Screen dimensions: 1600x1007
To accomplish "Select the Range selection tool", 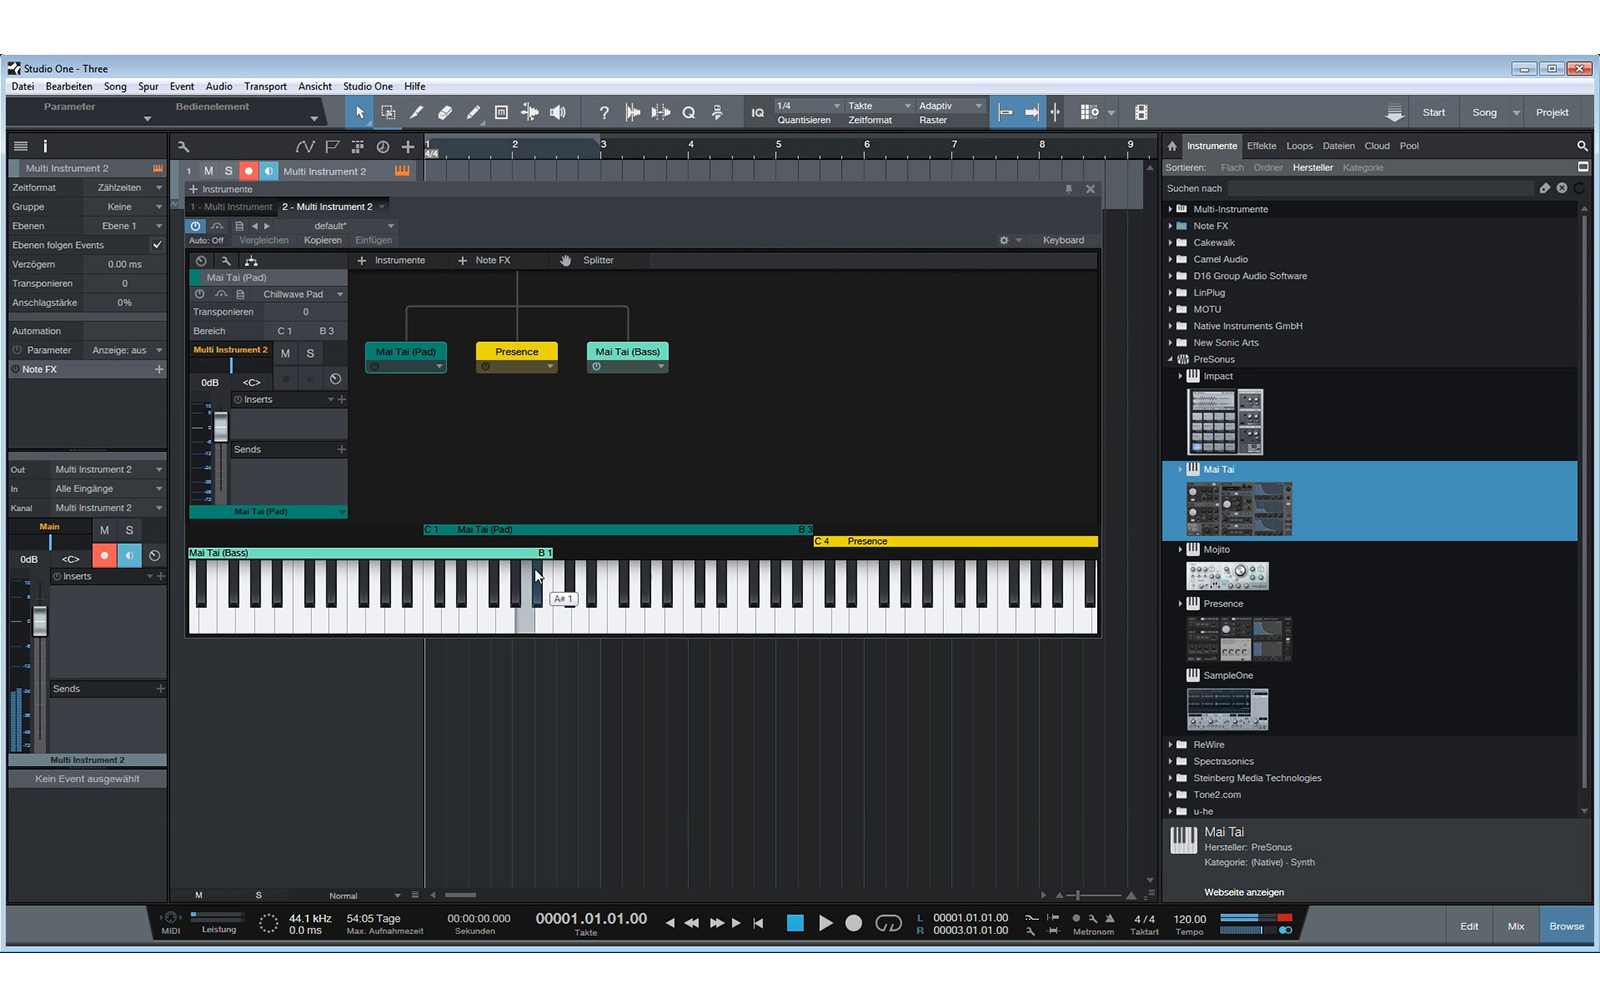I will [x=388, y=113].
